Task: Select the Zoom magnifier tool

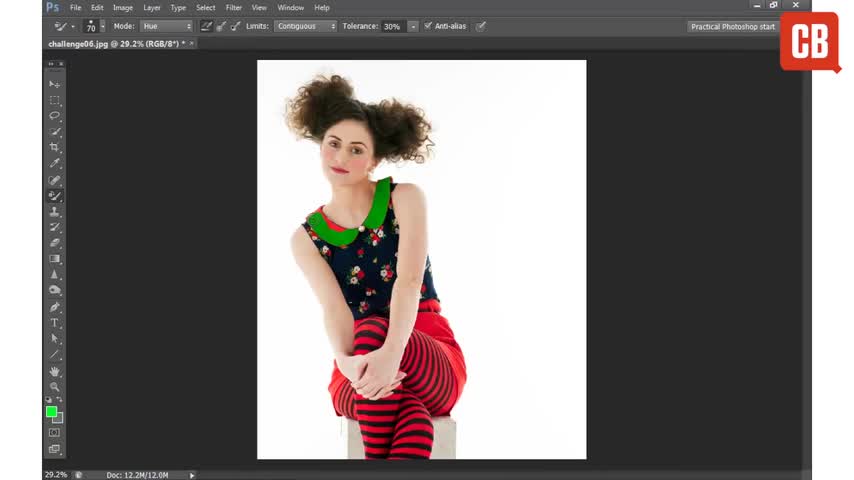Action: 55,387
